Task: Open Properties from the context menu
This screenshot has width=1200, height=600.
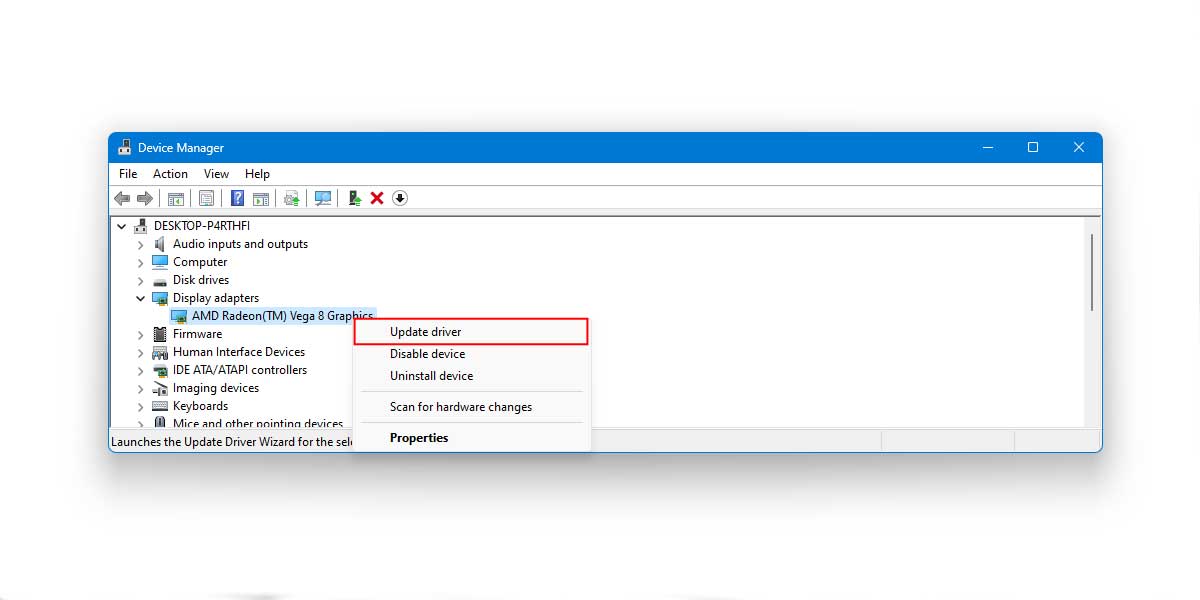Action: pos(471,438)
